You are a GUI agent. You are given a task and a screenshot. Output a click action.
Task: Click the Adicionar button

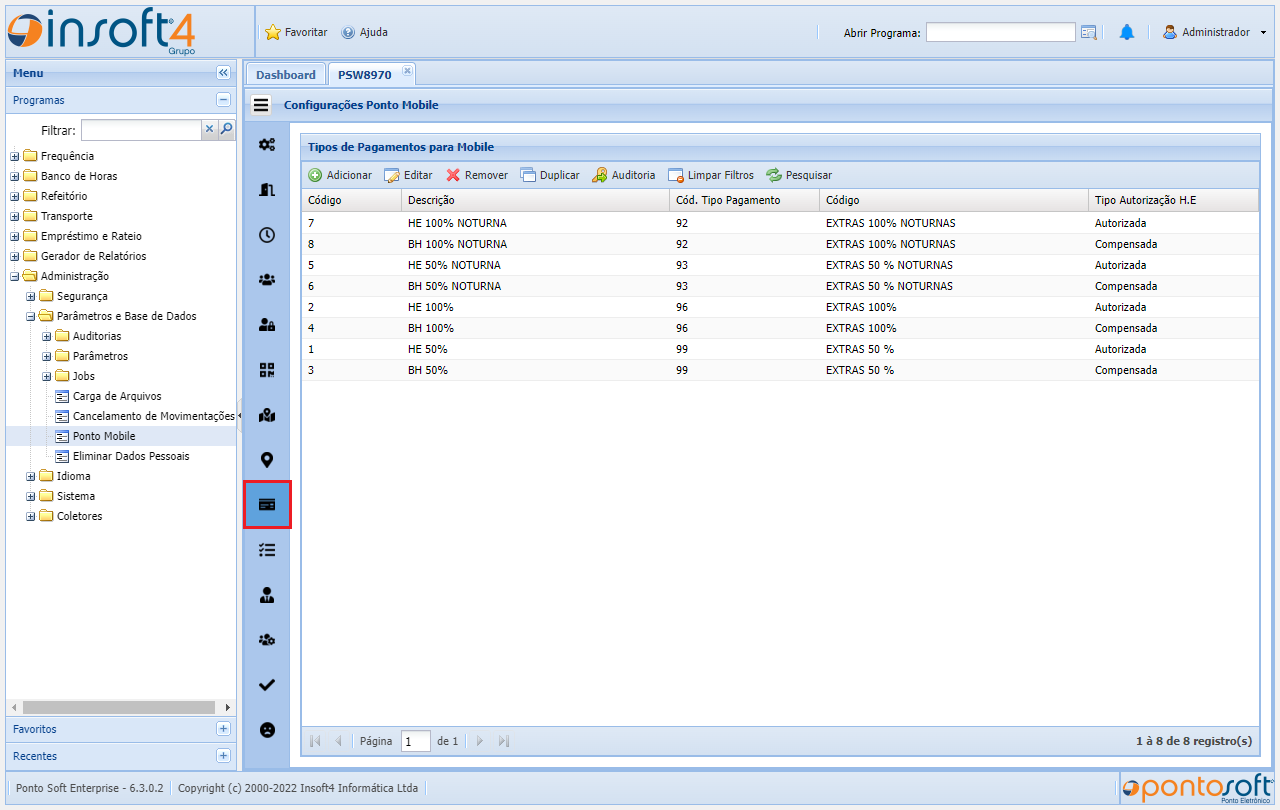coord(340,175)
